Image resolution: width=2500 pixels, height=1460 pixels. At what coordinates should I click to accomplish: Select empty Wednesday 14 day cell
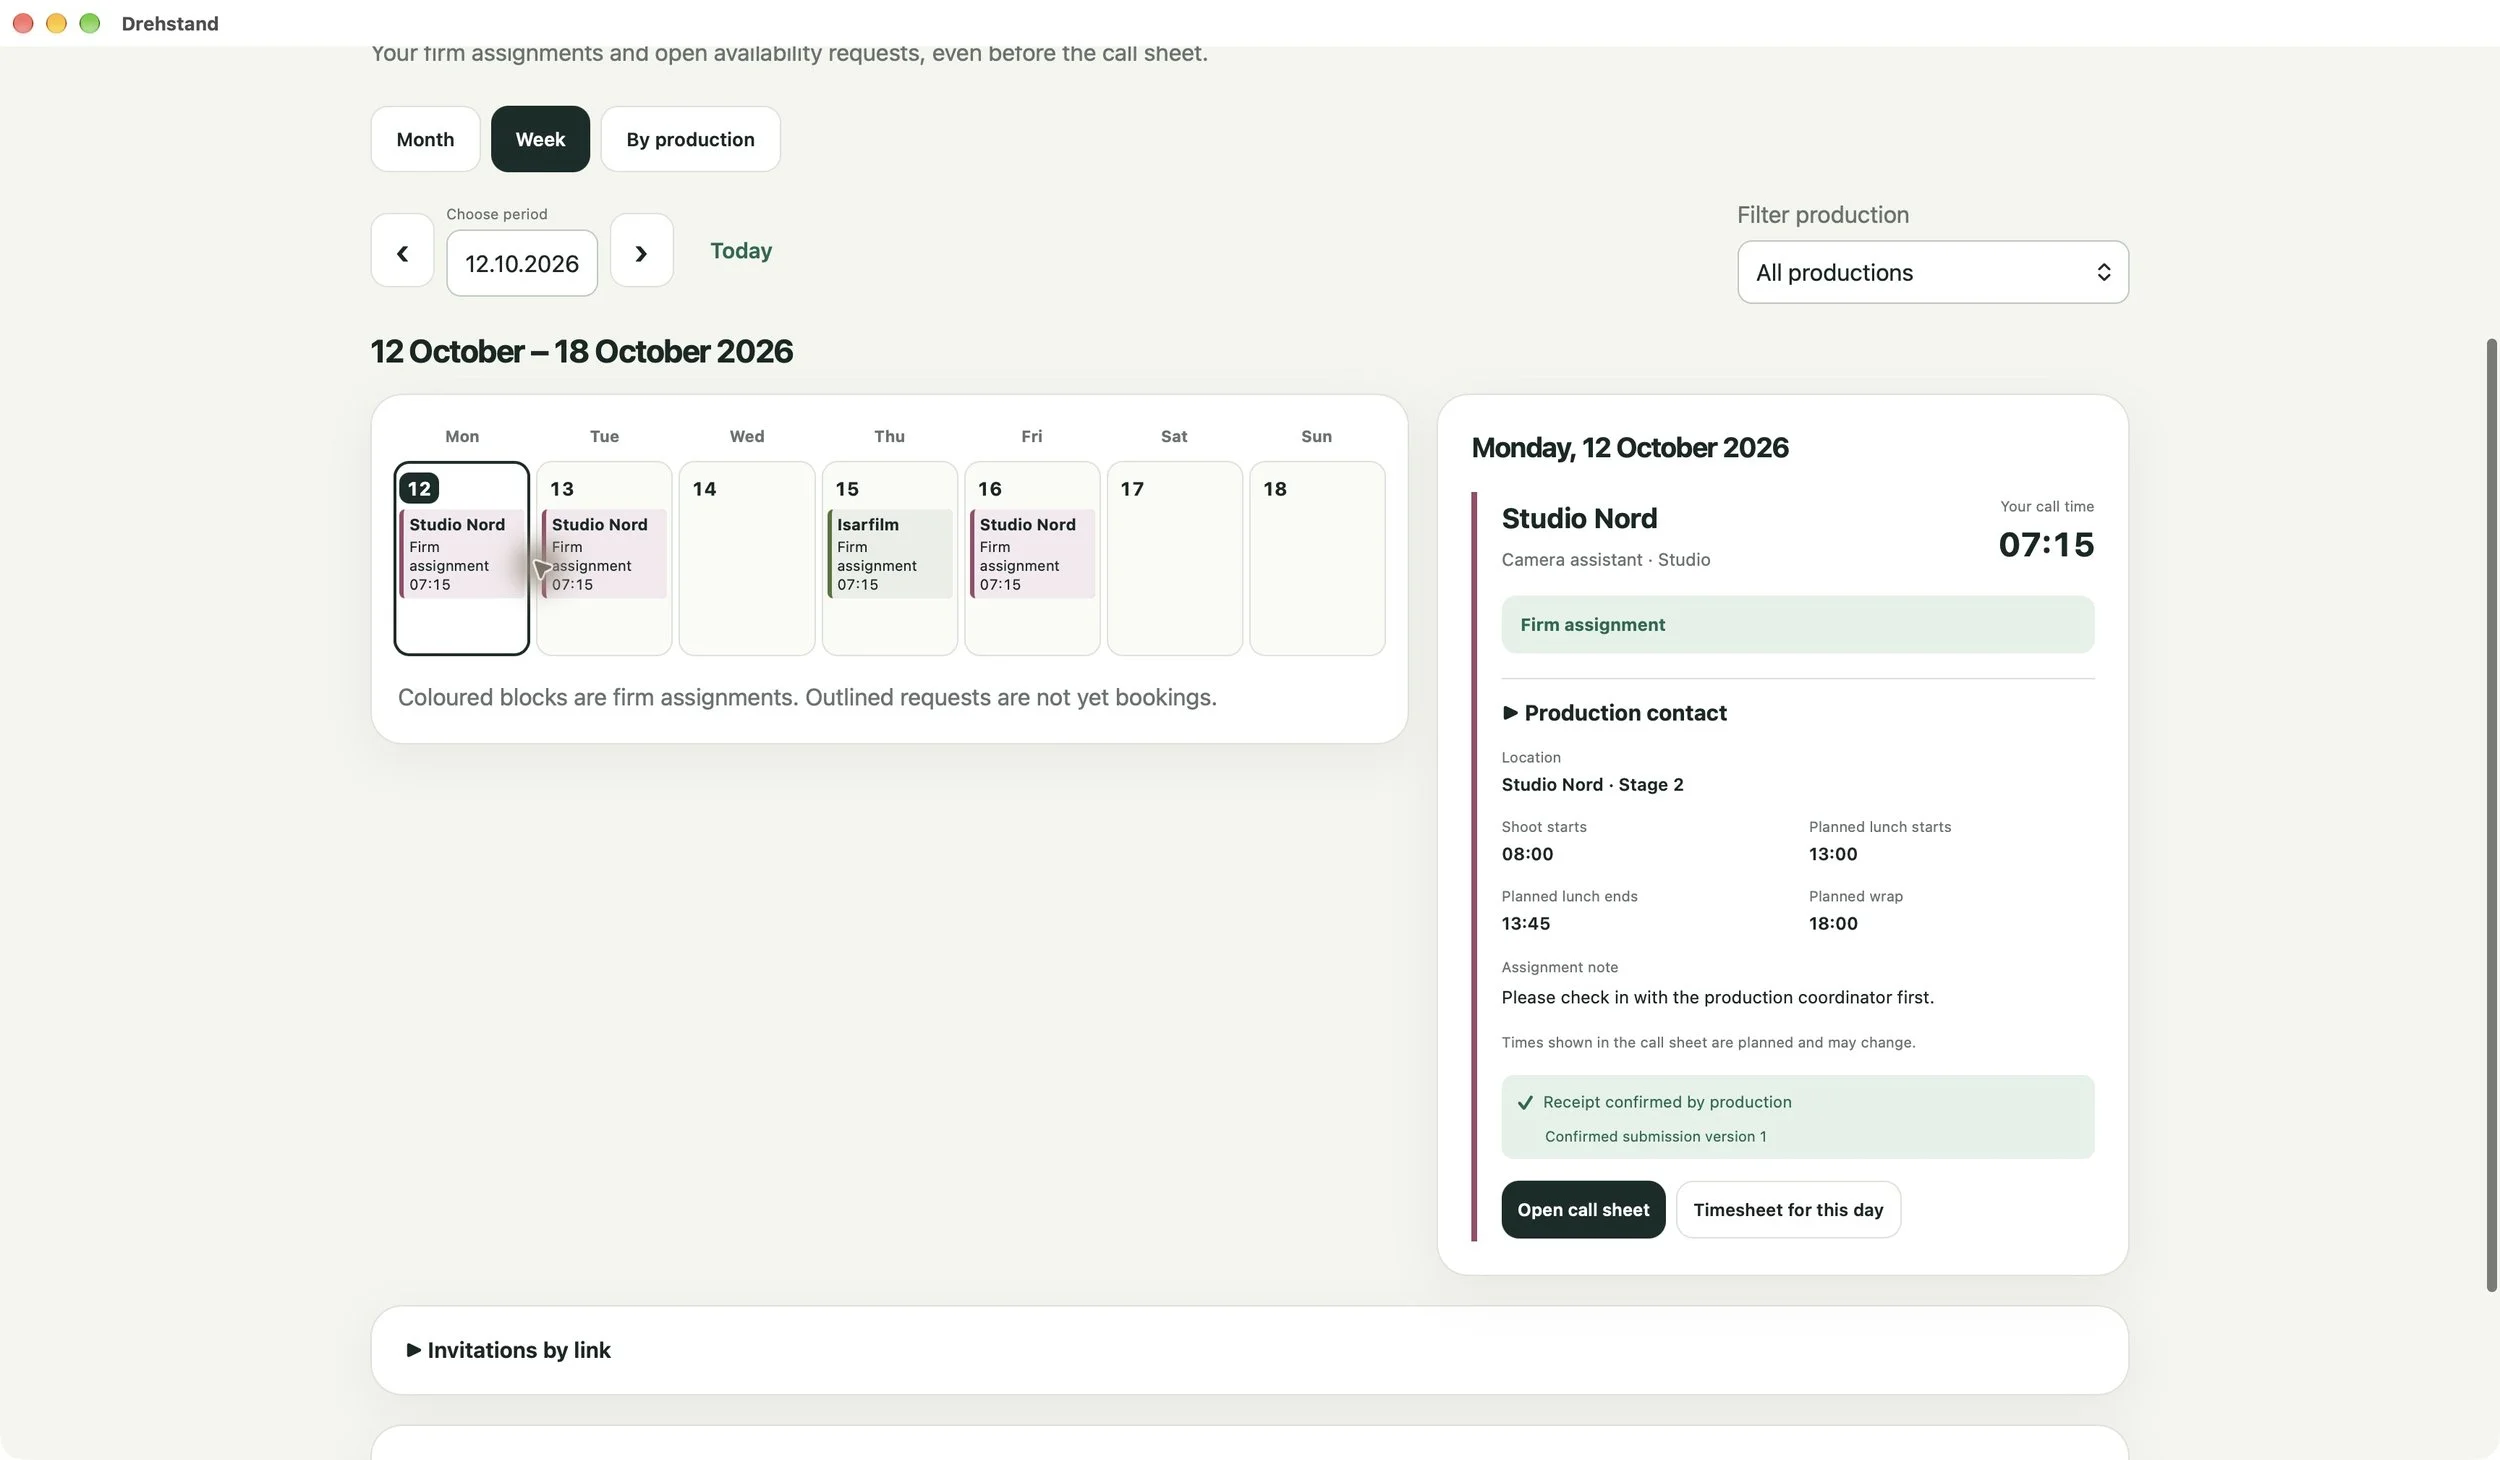[746, 558]
